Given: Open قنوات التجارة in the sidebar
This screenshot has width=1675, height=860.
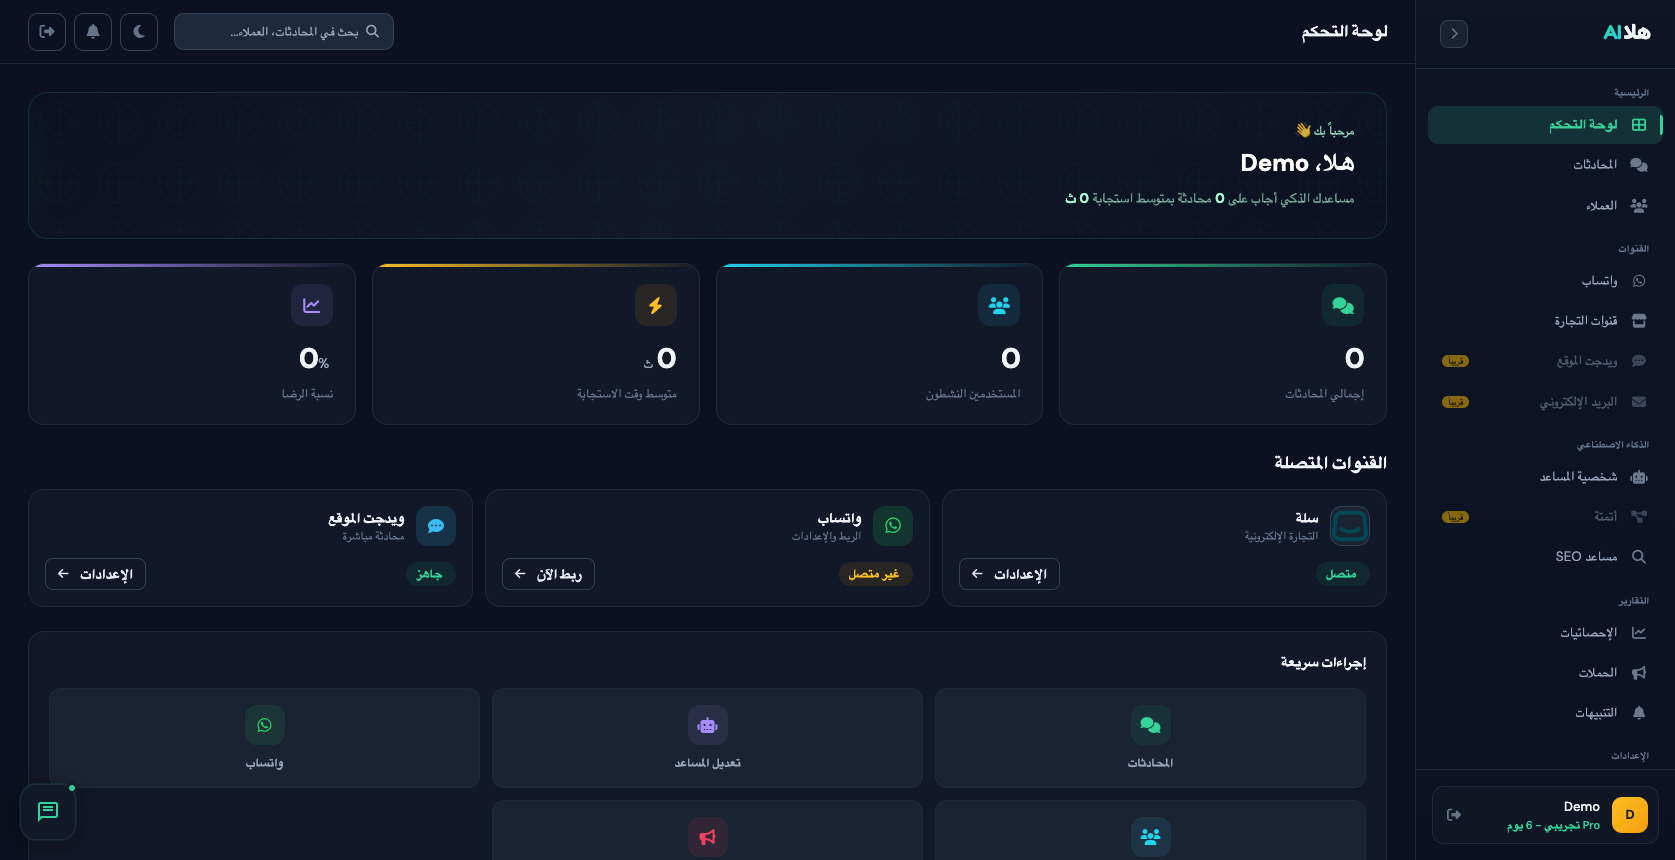Looking at the screenshot, I should pos(1545,321).
